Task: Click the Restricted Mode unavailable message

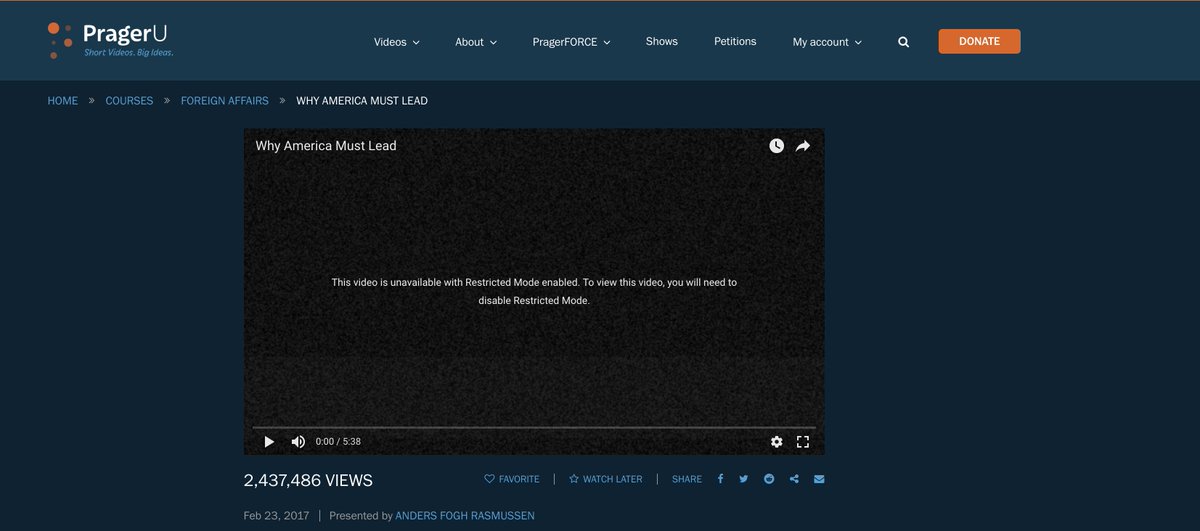Action: tap(534, 291)
